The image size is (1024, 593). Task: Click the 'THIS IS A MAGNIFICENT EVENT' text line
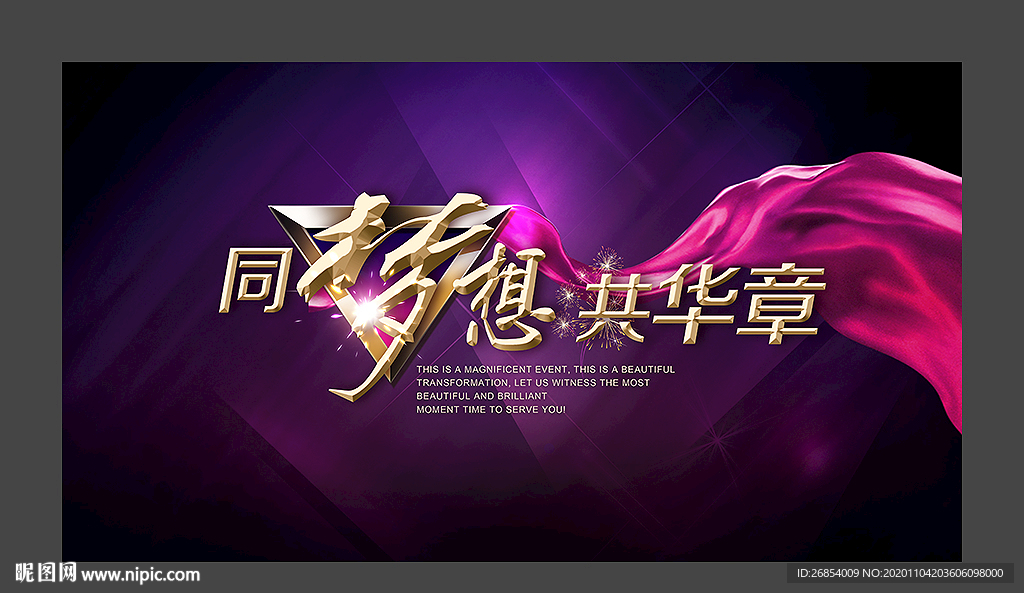point(545,369)
